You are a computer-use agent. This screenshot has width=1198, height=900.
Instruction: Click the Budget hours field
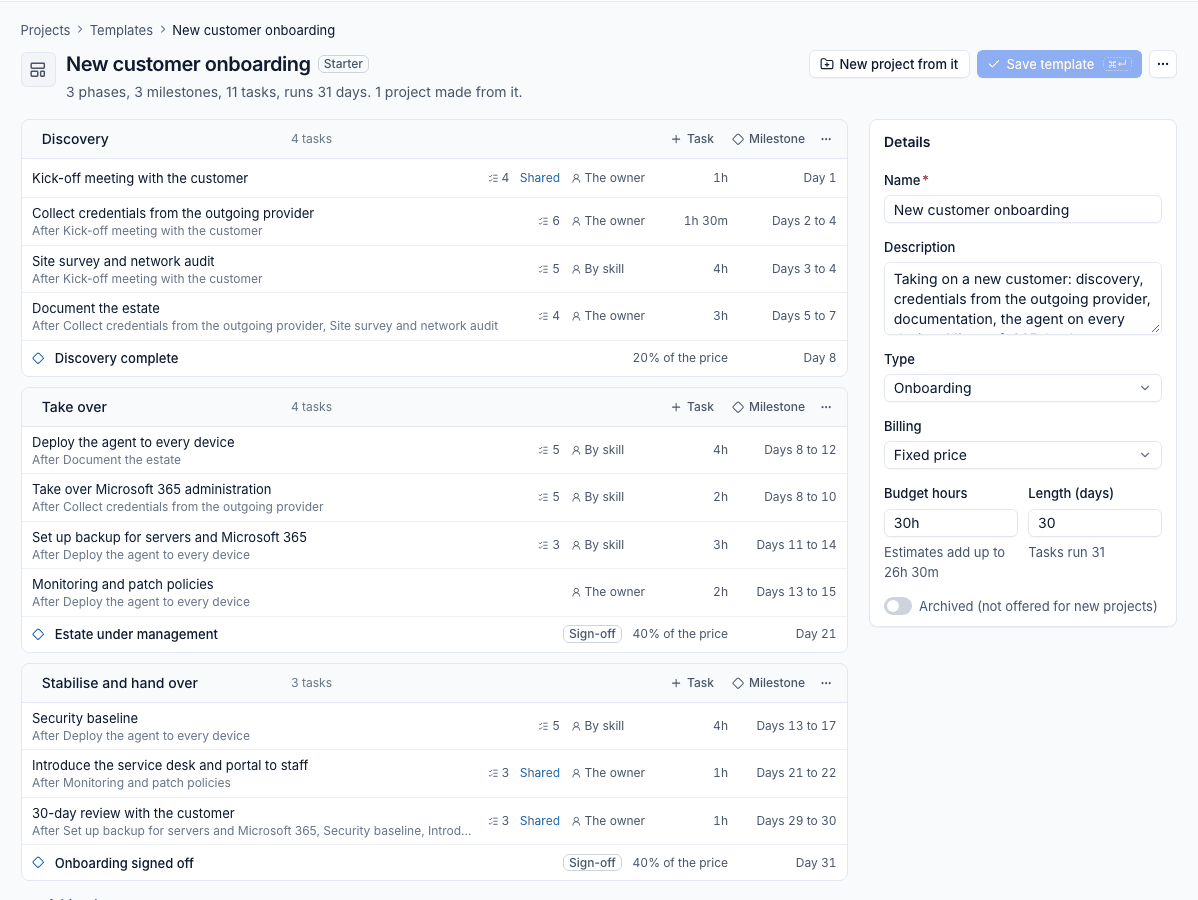click(x=950, y=523)
